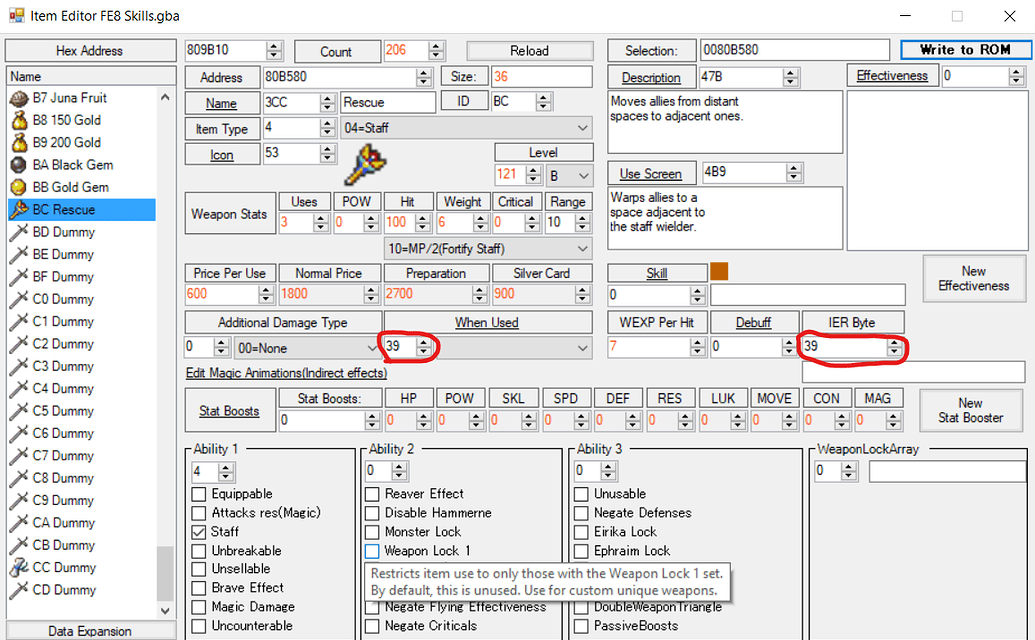Click the Icon number stepper
This screenshot has width=1035, height=640.
click(327, 154)
